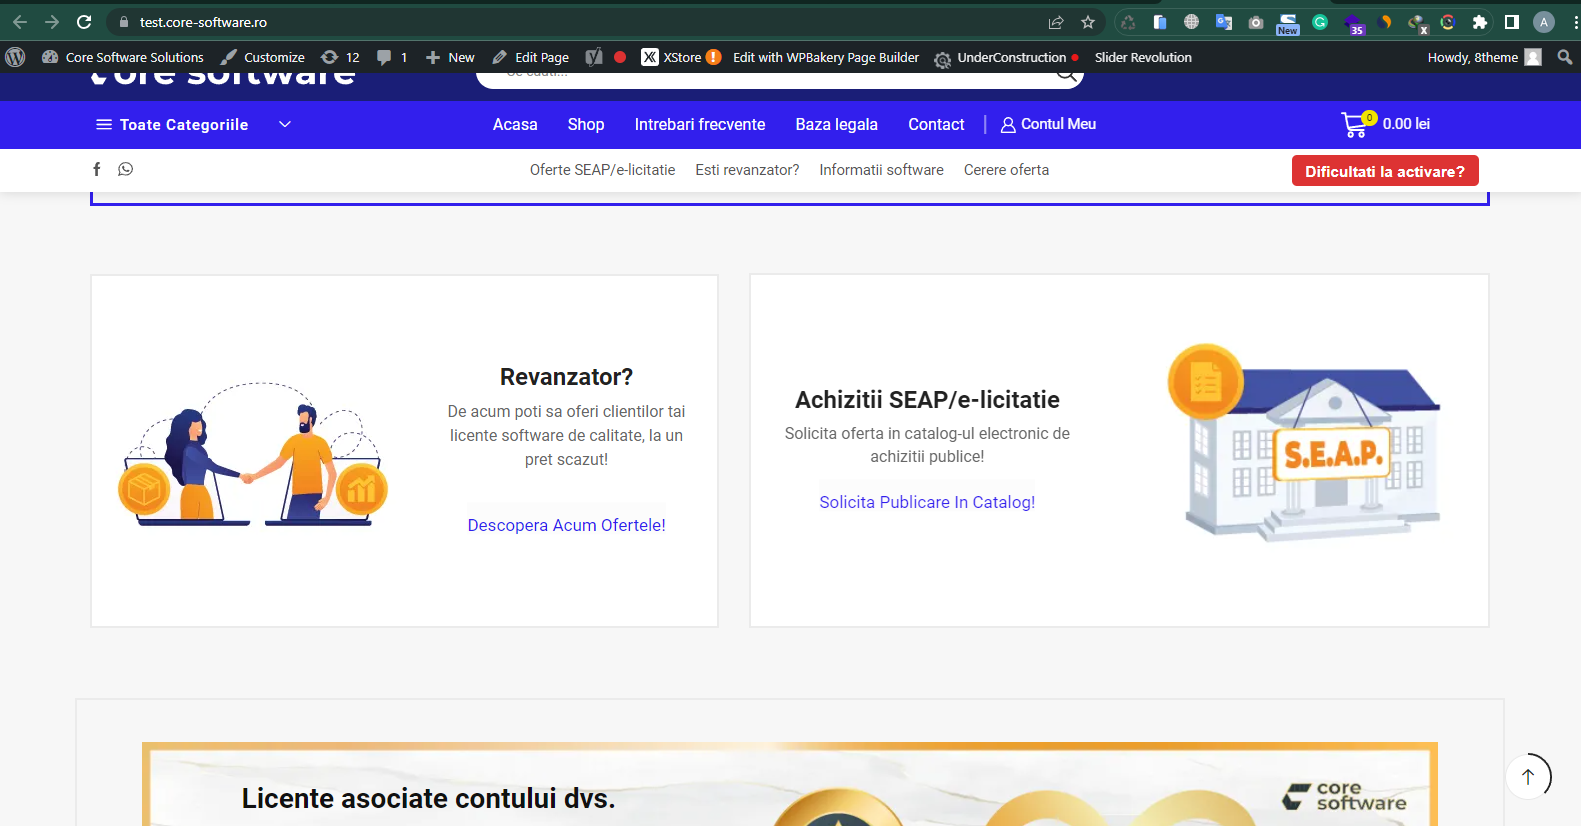Image resolution: width=1581 pixels, height=826 pixels.
Task: Open the camera screenshot extension
Action: (1256, 22)
